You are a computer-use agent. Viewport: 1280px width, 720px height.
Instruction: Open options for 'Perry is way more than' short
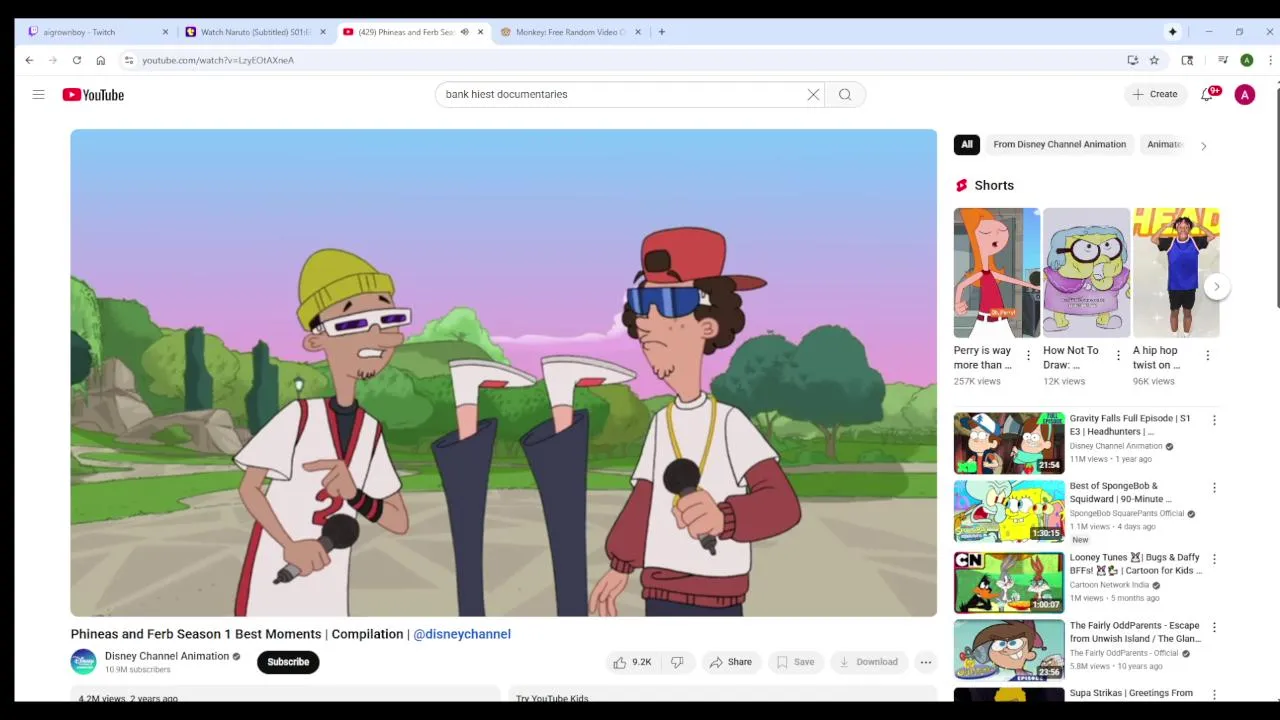(x=1028, y=355)
